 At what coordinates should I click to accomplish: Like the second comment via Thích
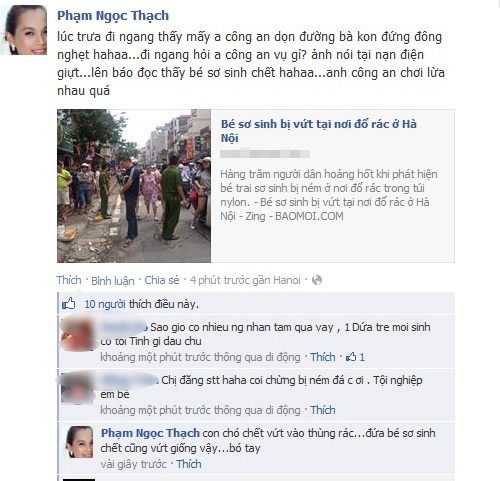323,410
